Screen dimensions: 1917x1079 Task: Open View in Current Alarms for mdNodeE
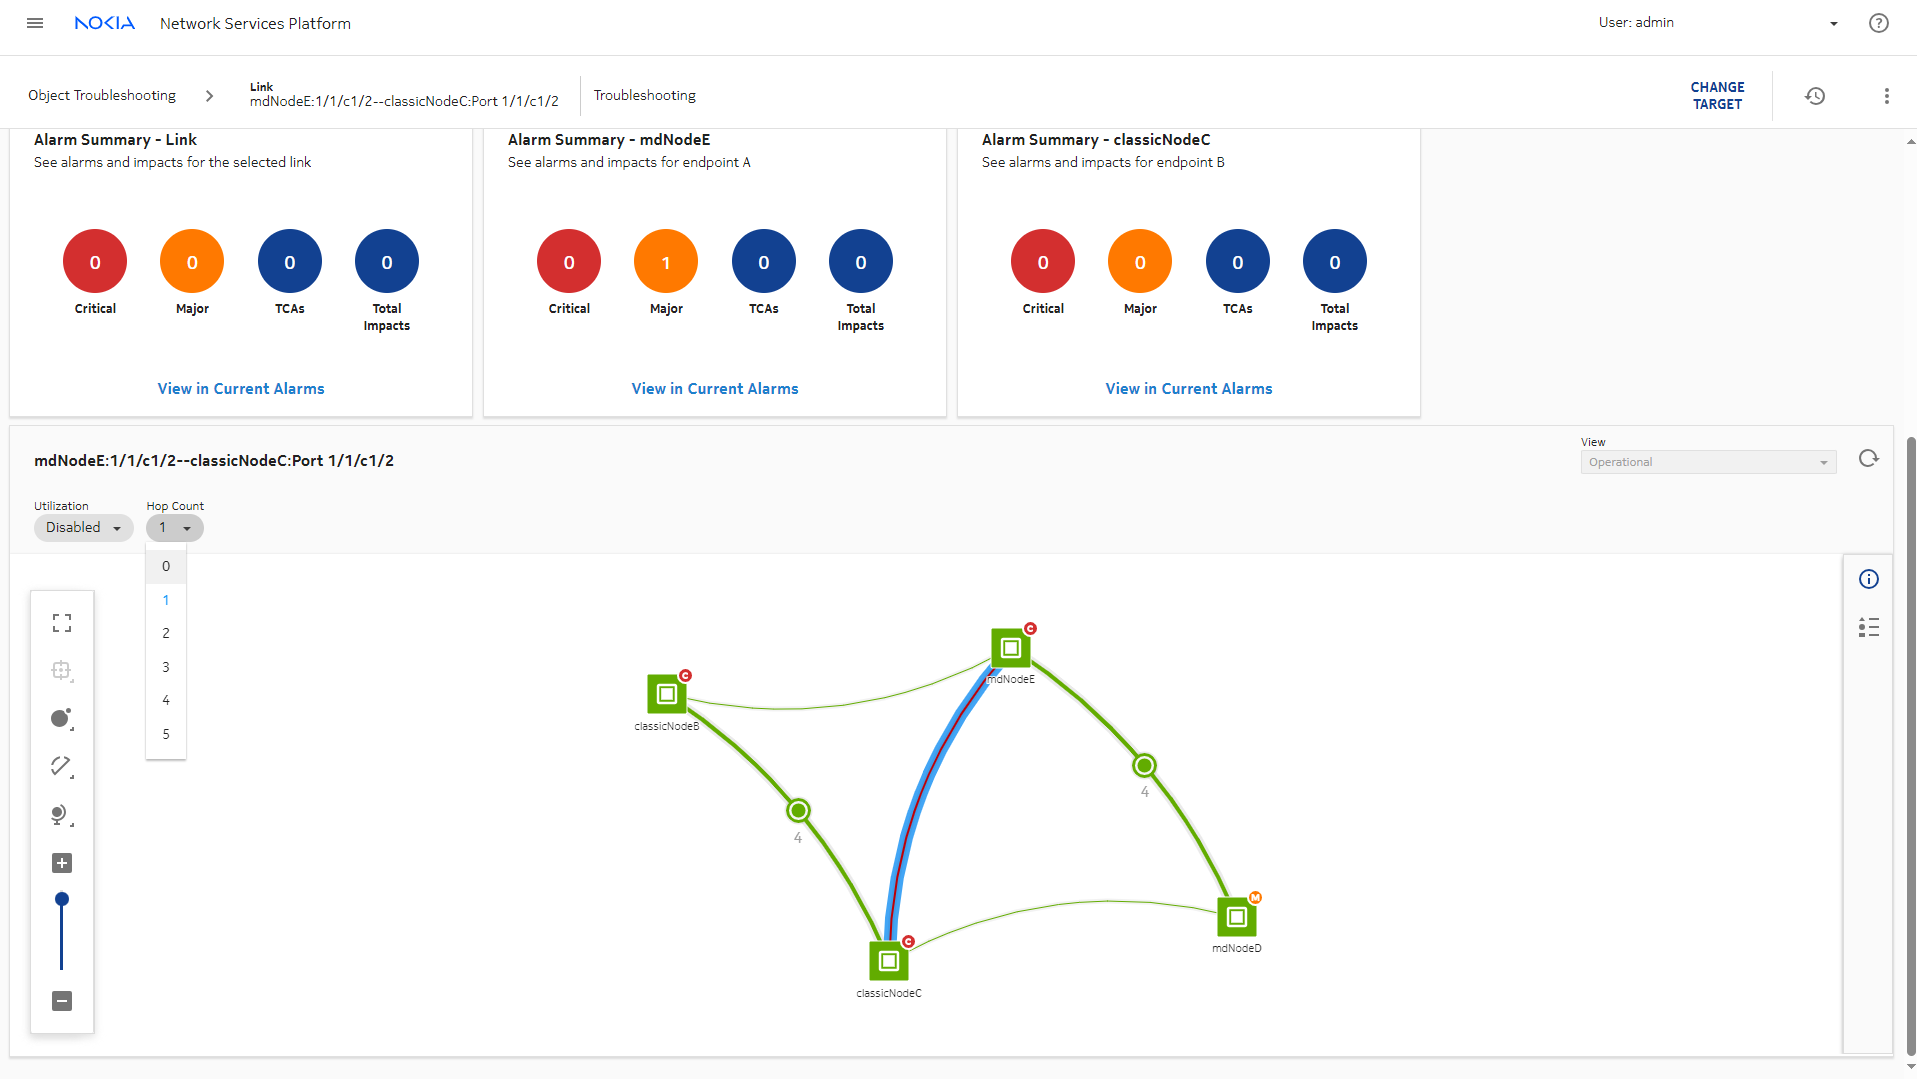tap(714, 389)
